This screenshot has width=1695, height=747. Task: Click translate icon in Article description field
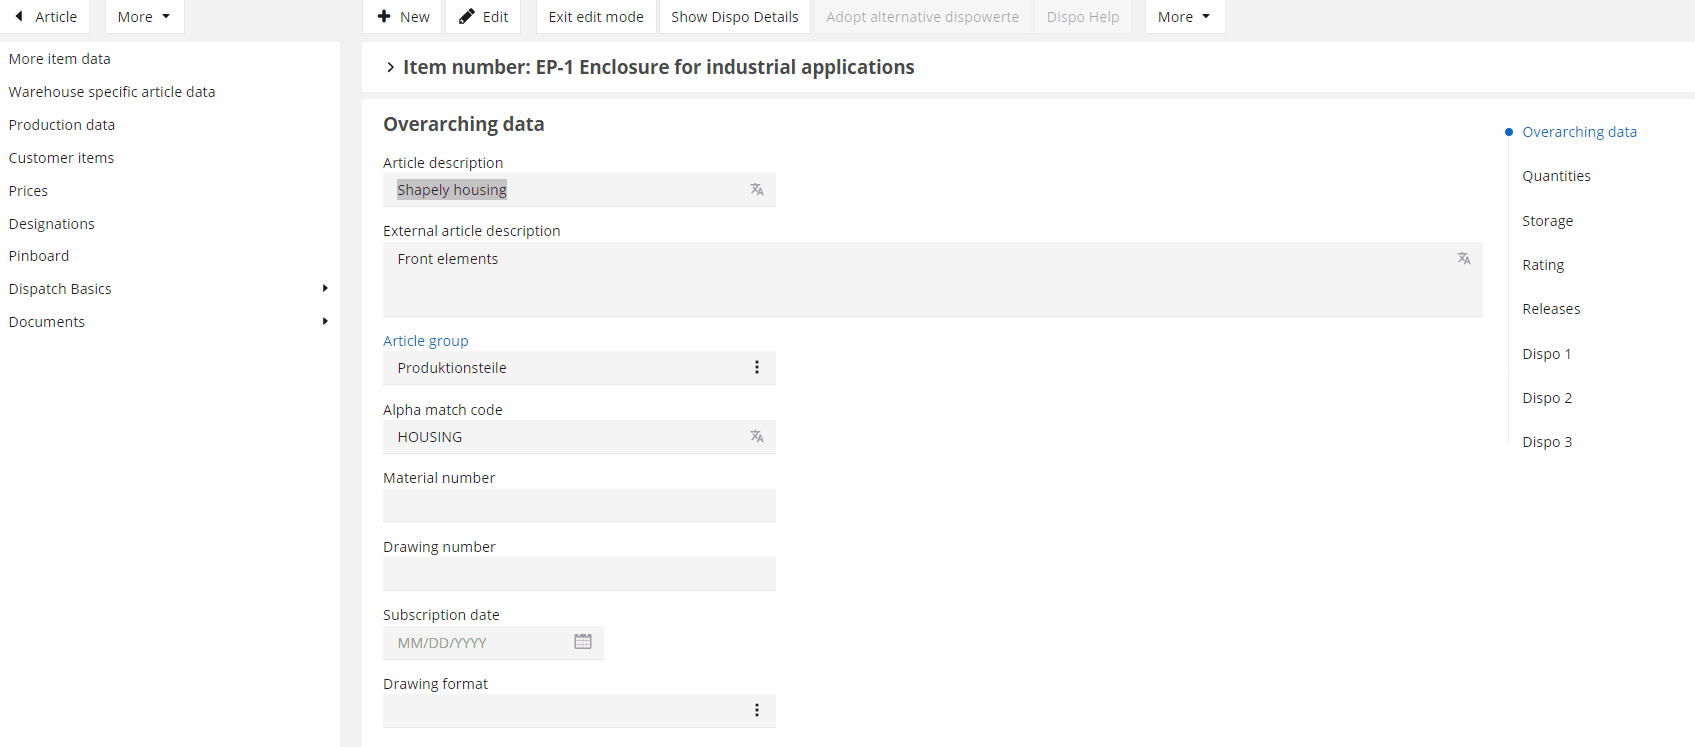tap(757, 189)
